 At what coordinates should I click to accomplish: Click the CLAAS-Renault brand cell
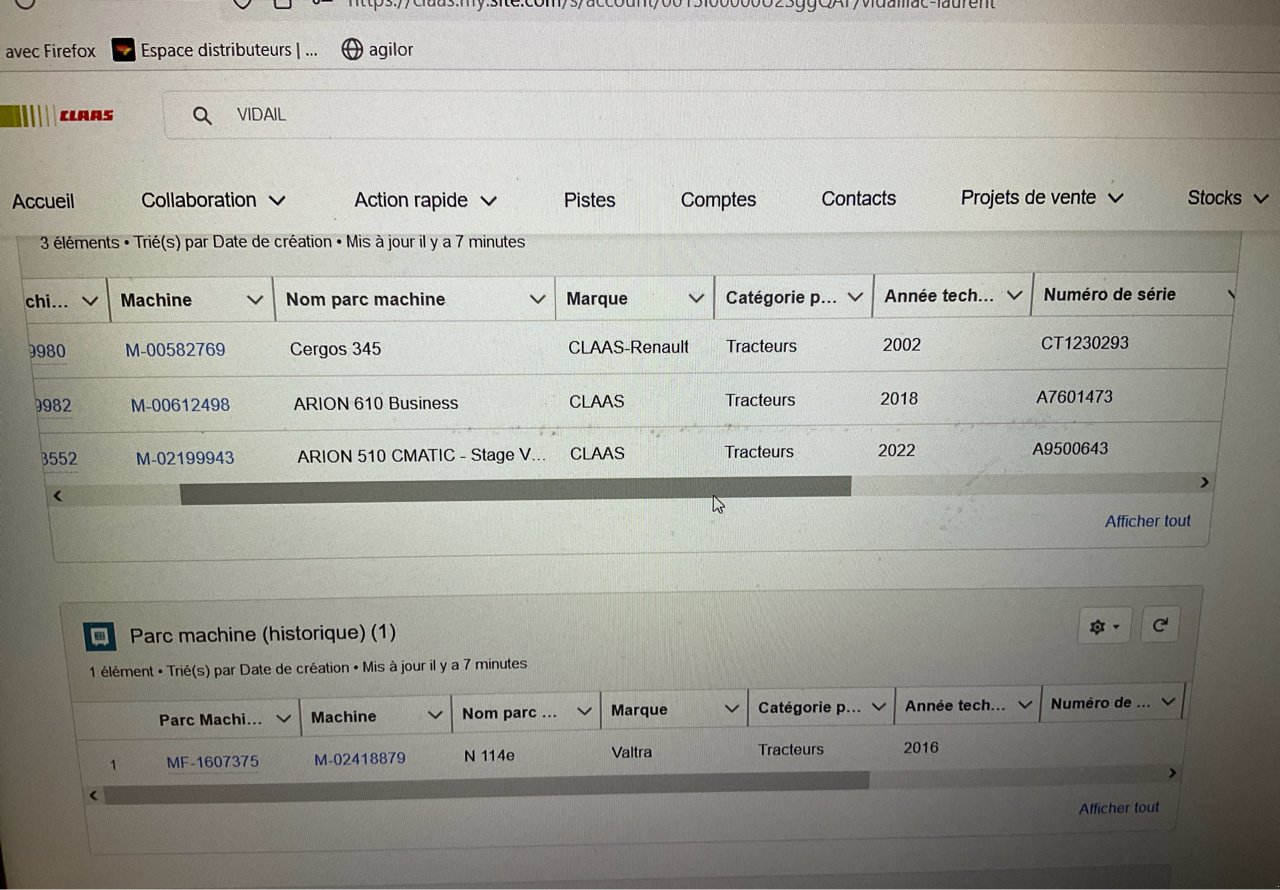pyautogui.click(x=628, y=347)
